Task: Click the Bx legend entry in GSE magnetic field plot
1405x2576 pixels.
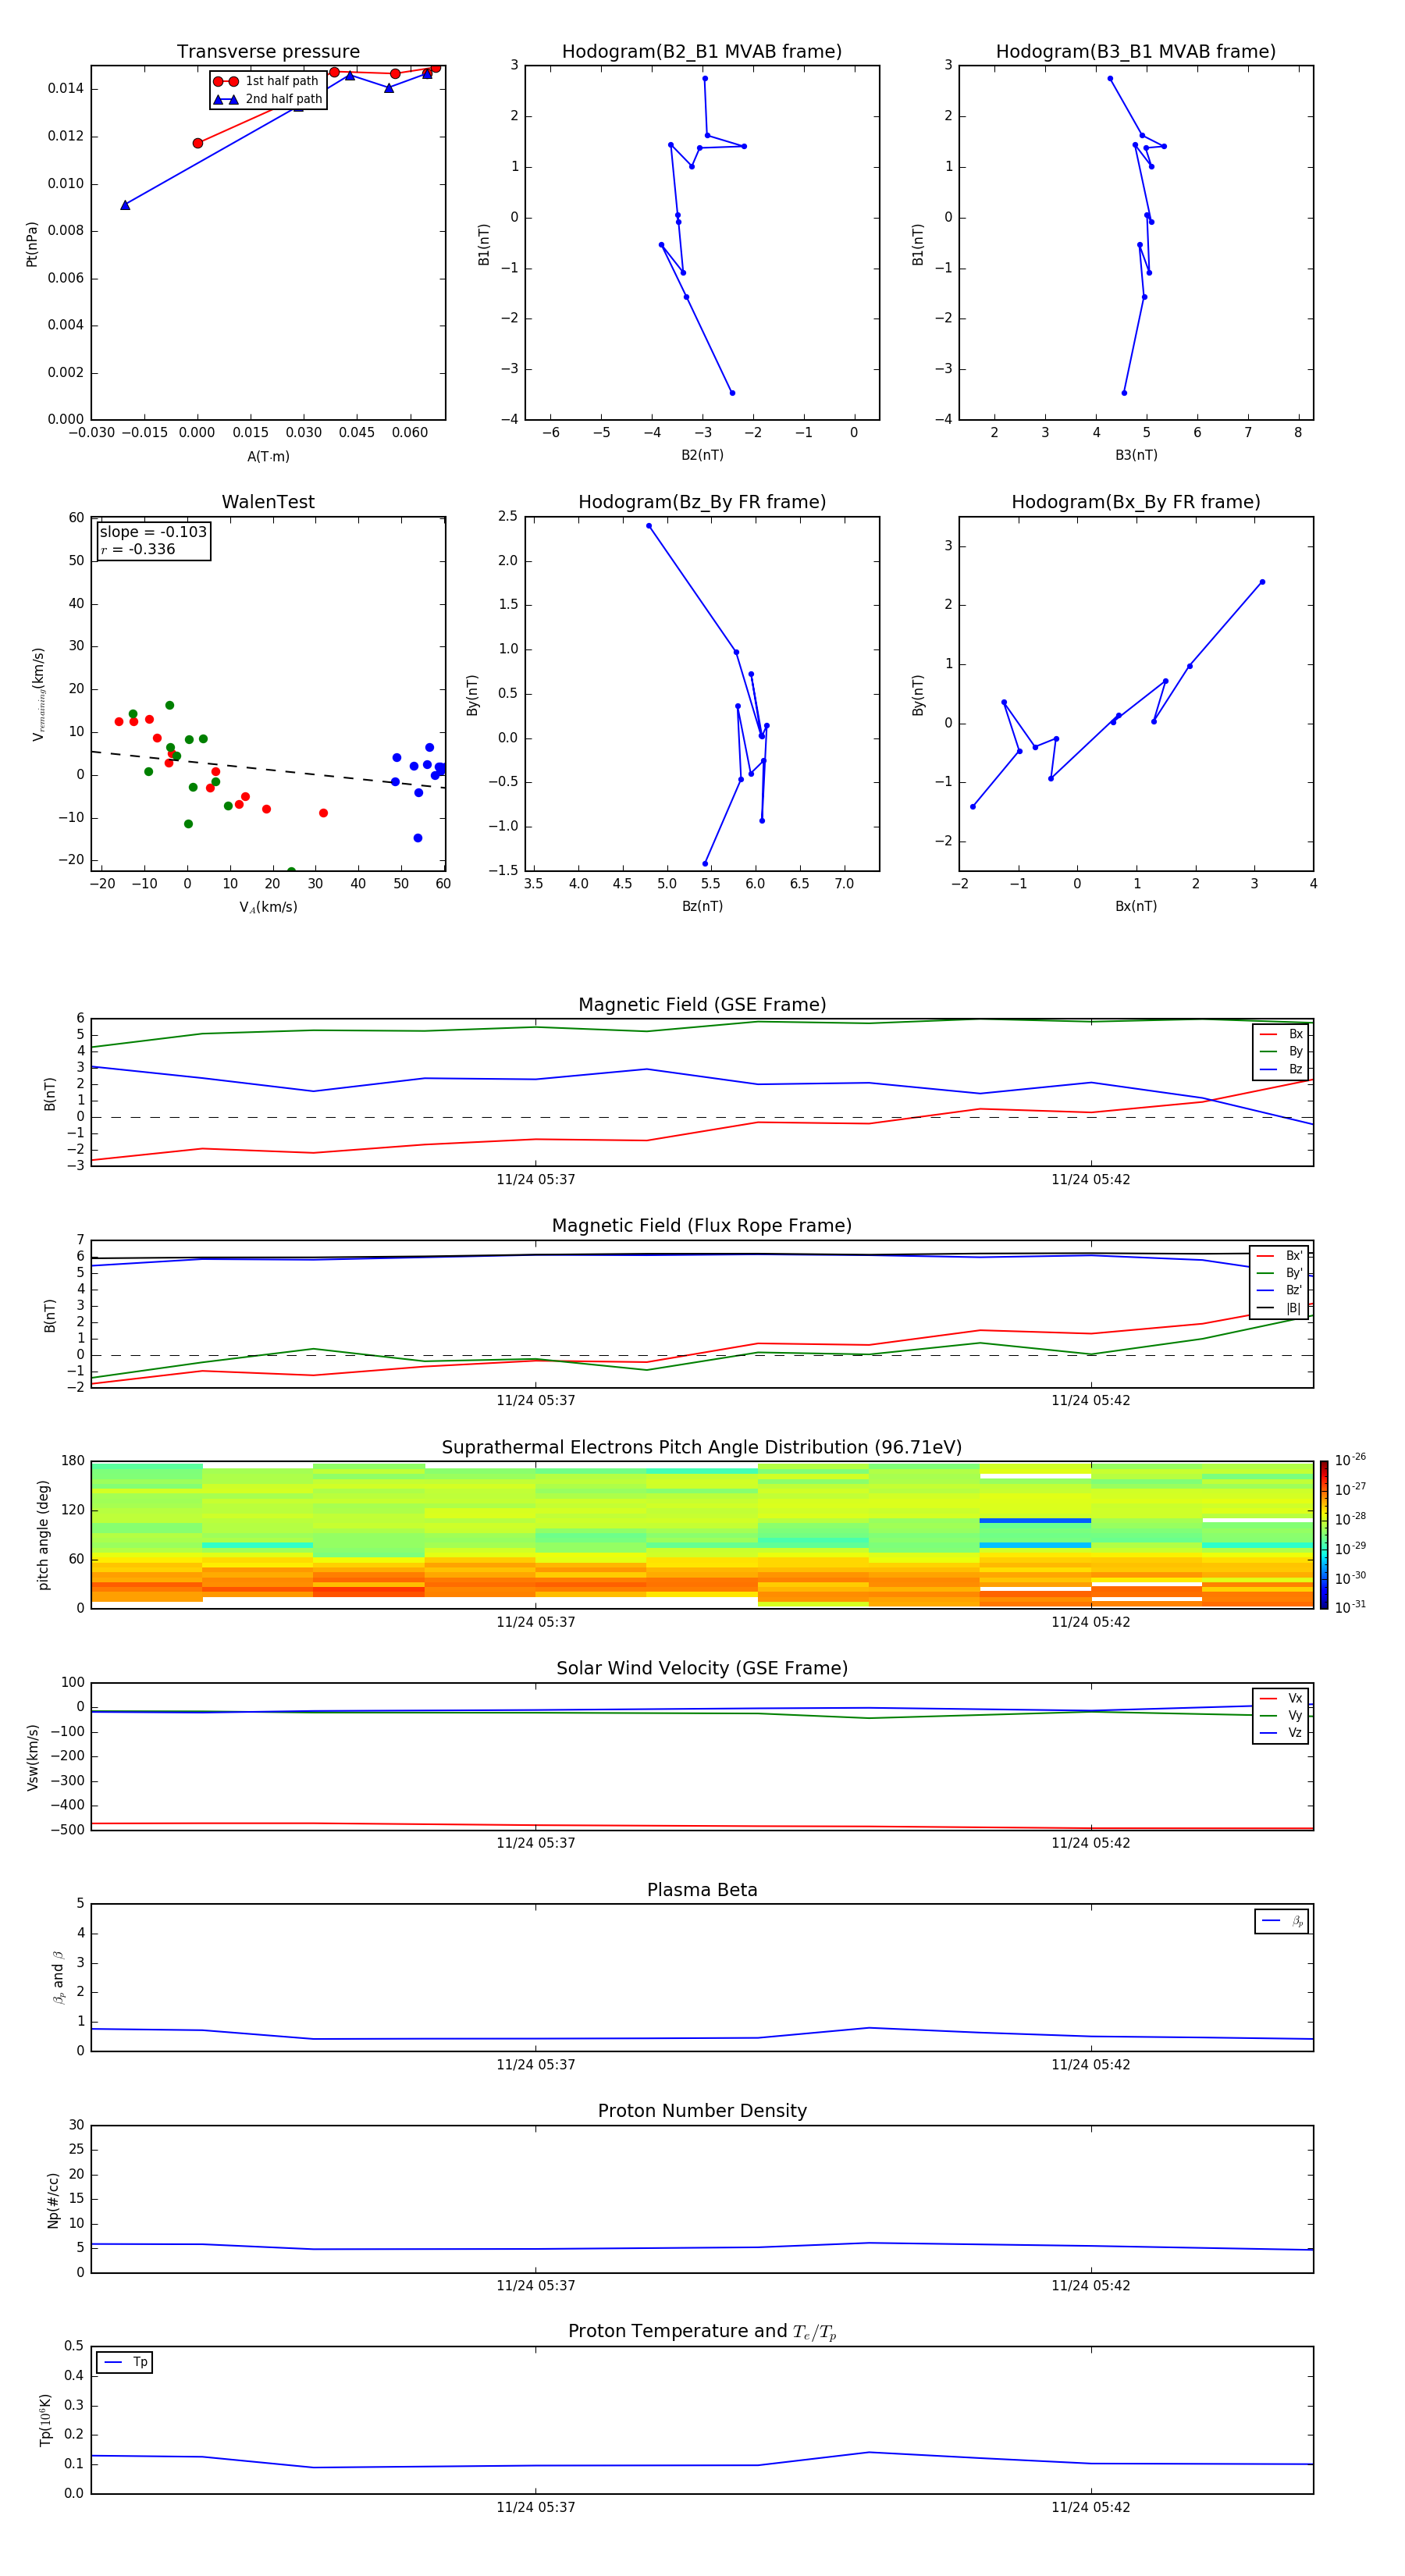Action: click(1281, 1034)
